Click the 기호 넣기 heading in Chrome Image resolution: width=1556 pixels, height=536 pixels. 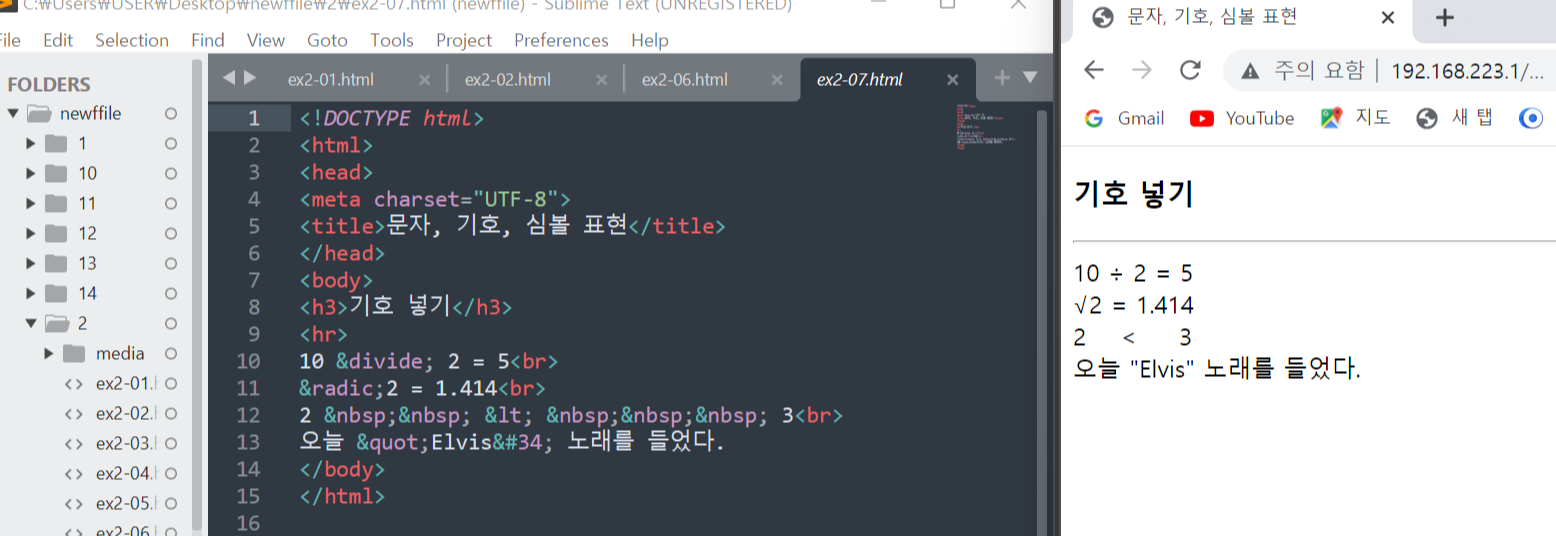pos(1134,193)
